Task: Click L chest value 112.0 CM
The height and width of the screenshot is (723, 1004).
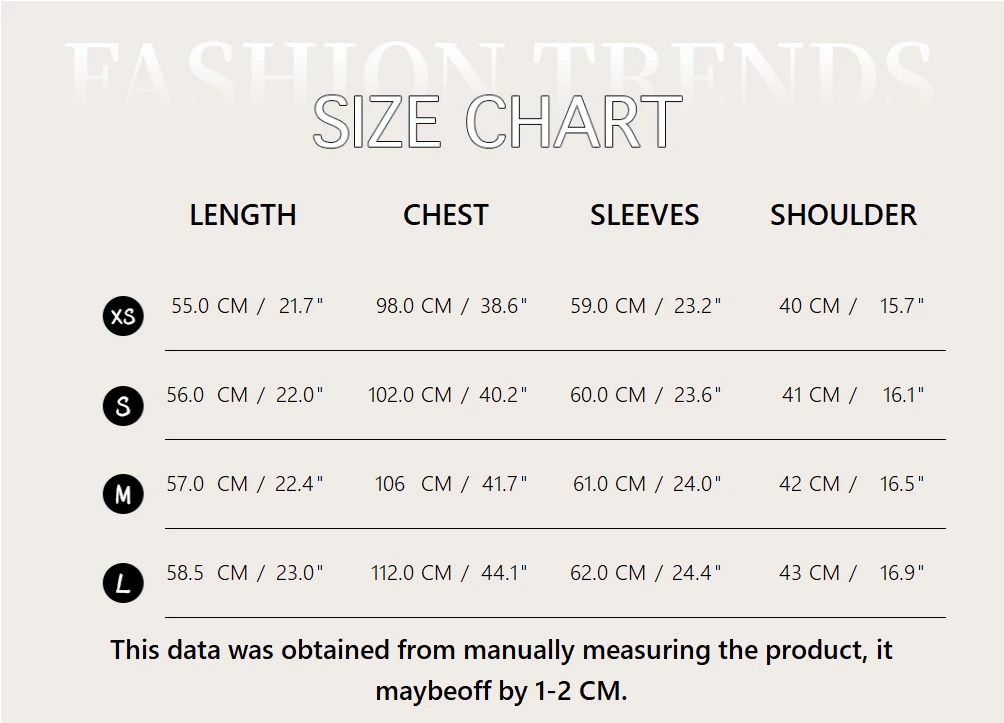Action: coord(412,573)
